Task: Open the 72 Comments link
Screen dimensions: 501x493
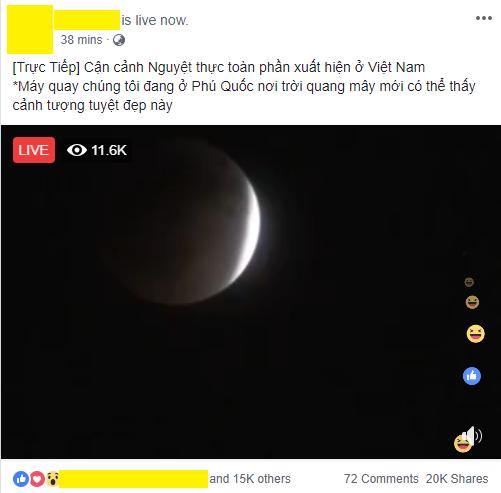Action: pyautogui.click(x=381, y=479)
